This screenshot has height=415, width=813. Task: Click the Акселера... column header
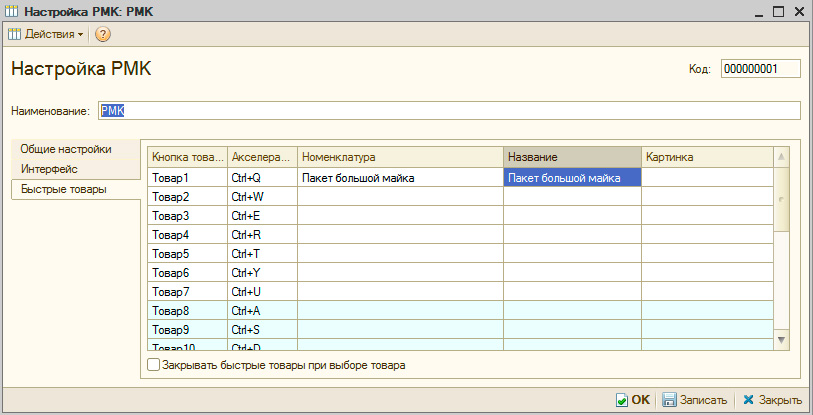click(262, 157)
